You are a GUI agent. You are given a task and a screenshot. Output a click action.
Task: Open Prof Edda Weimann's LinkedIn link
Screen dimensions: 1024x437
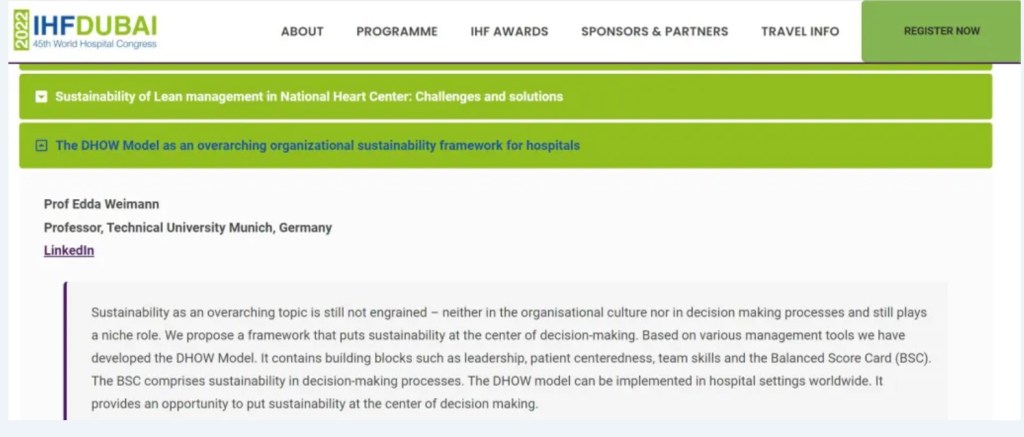click(69, 251)
